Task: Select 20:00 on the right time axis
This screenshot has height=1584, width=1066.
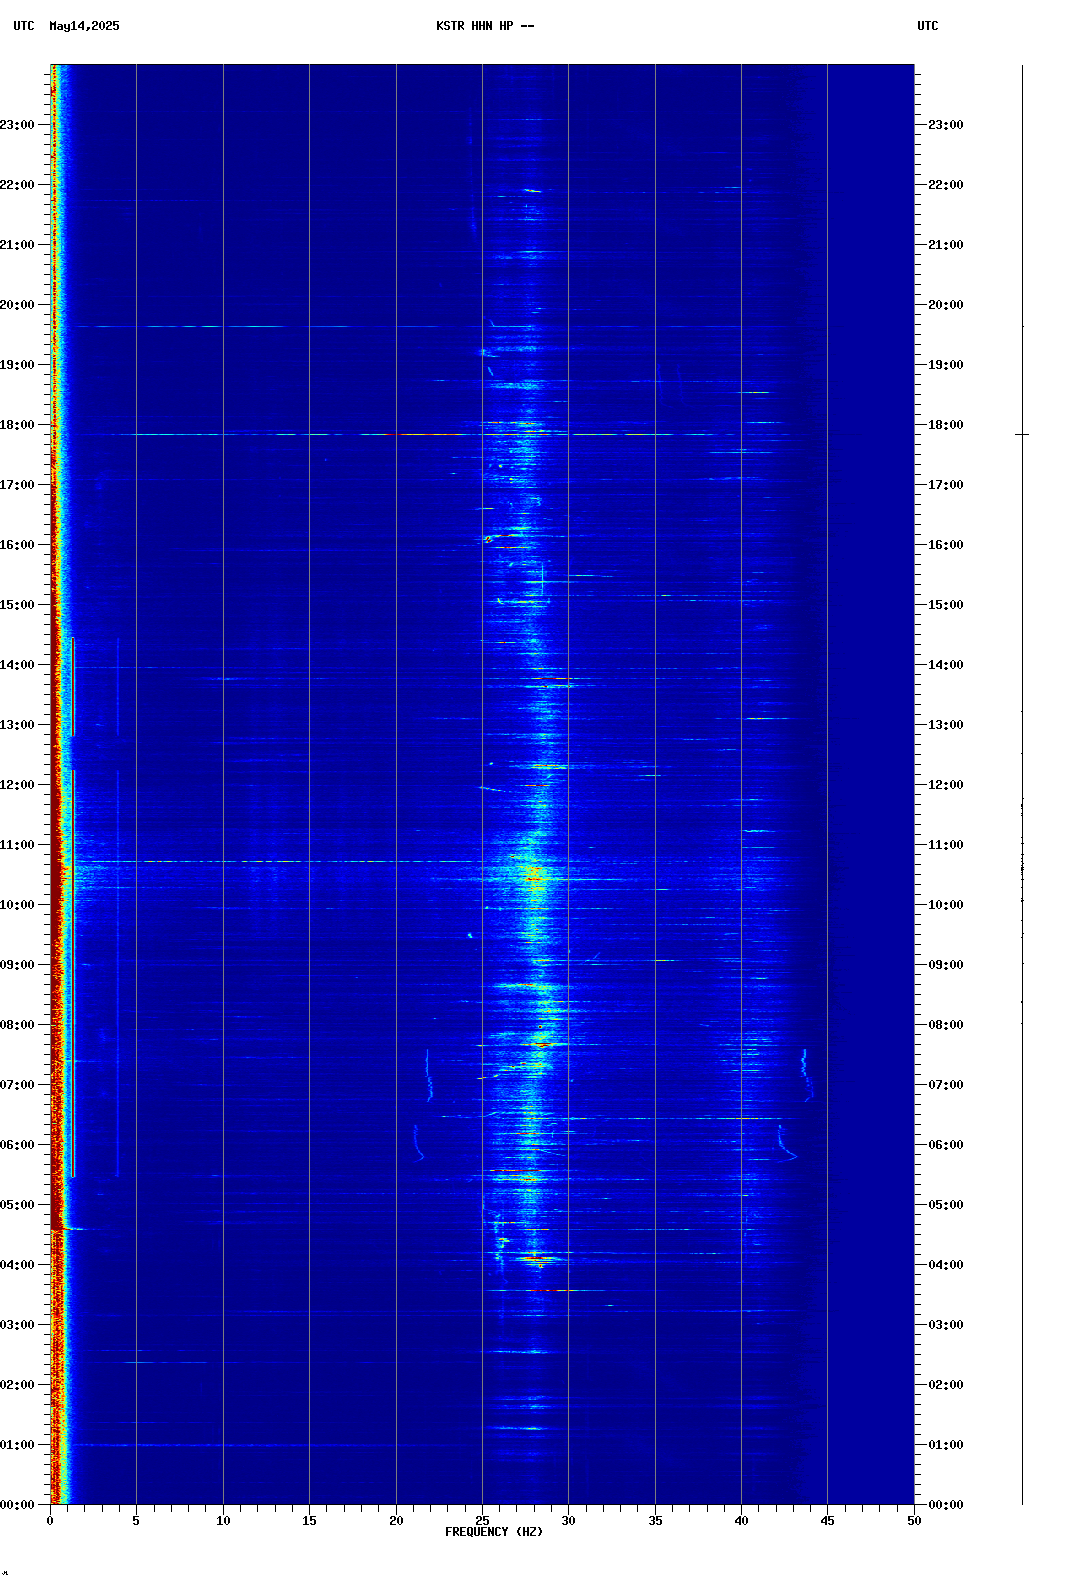Action: [946, 305]
